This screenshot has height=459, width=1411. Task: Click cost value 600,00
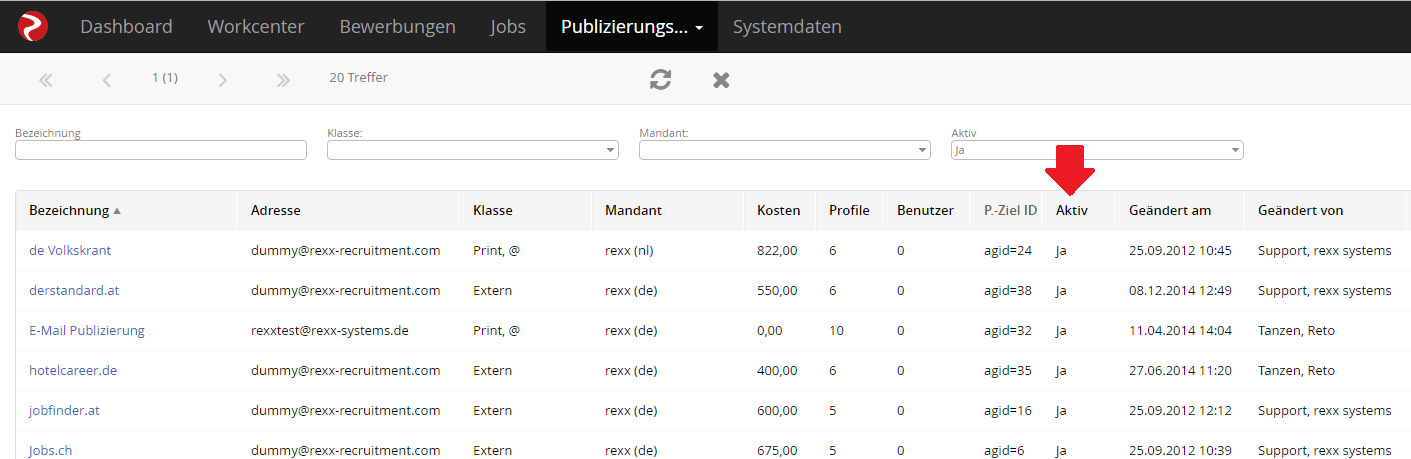click(x=777, y=410)
